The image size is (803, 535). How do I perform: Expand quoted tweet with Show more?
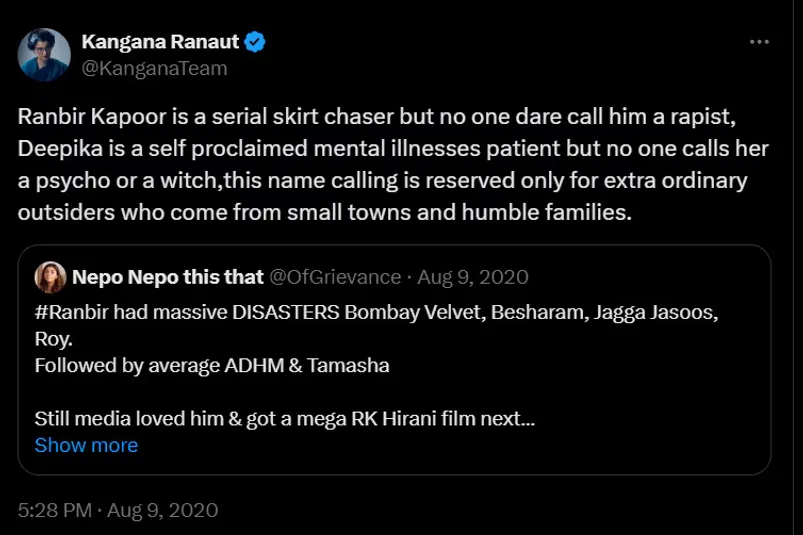click(x=86, y=445)
